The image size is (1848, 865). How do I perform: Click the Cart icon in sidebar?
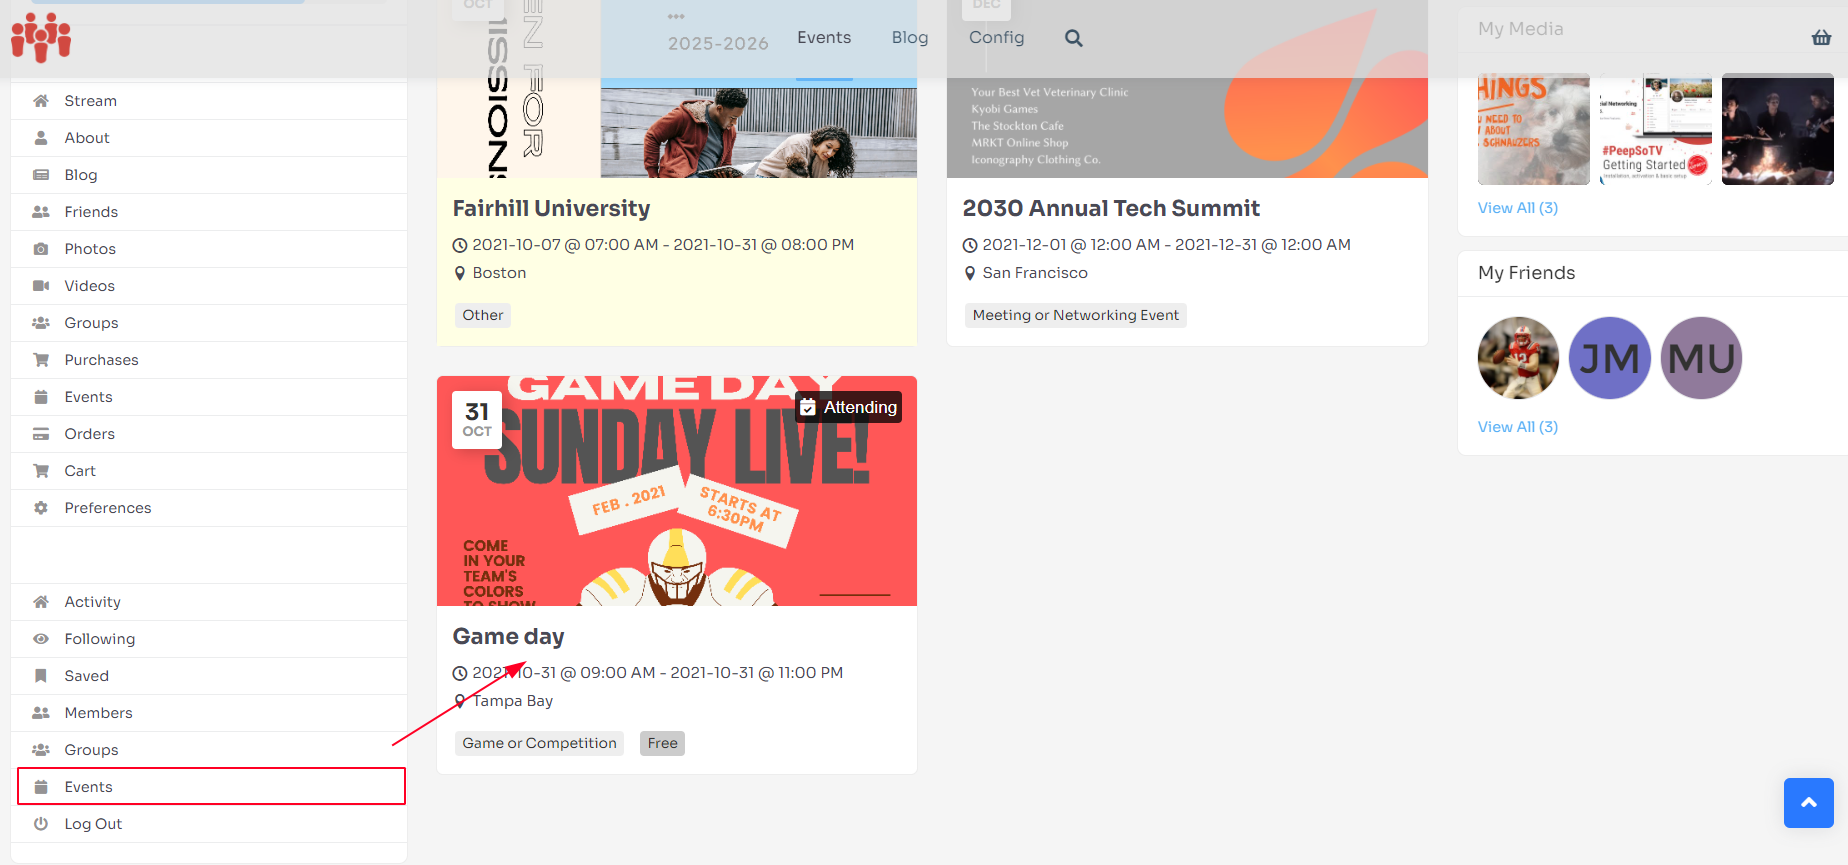[x=41, y=471]
